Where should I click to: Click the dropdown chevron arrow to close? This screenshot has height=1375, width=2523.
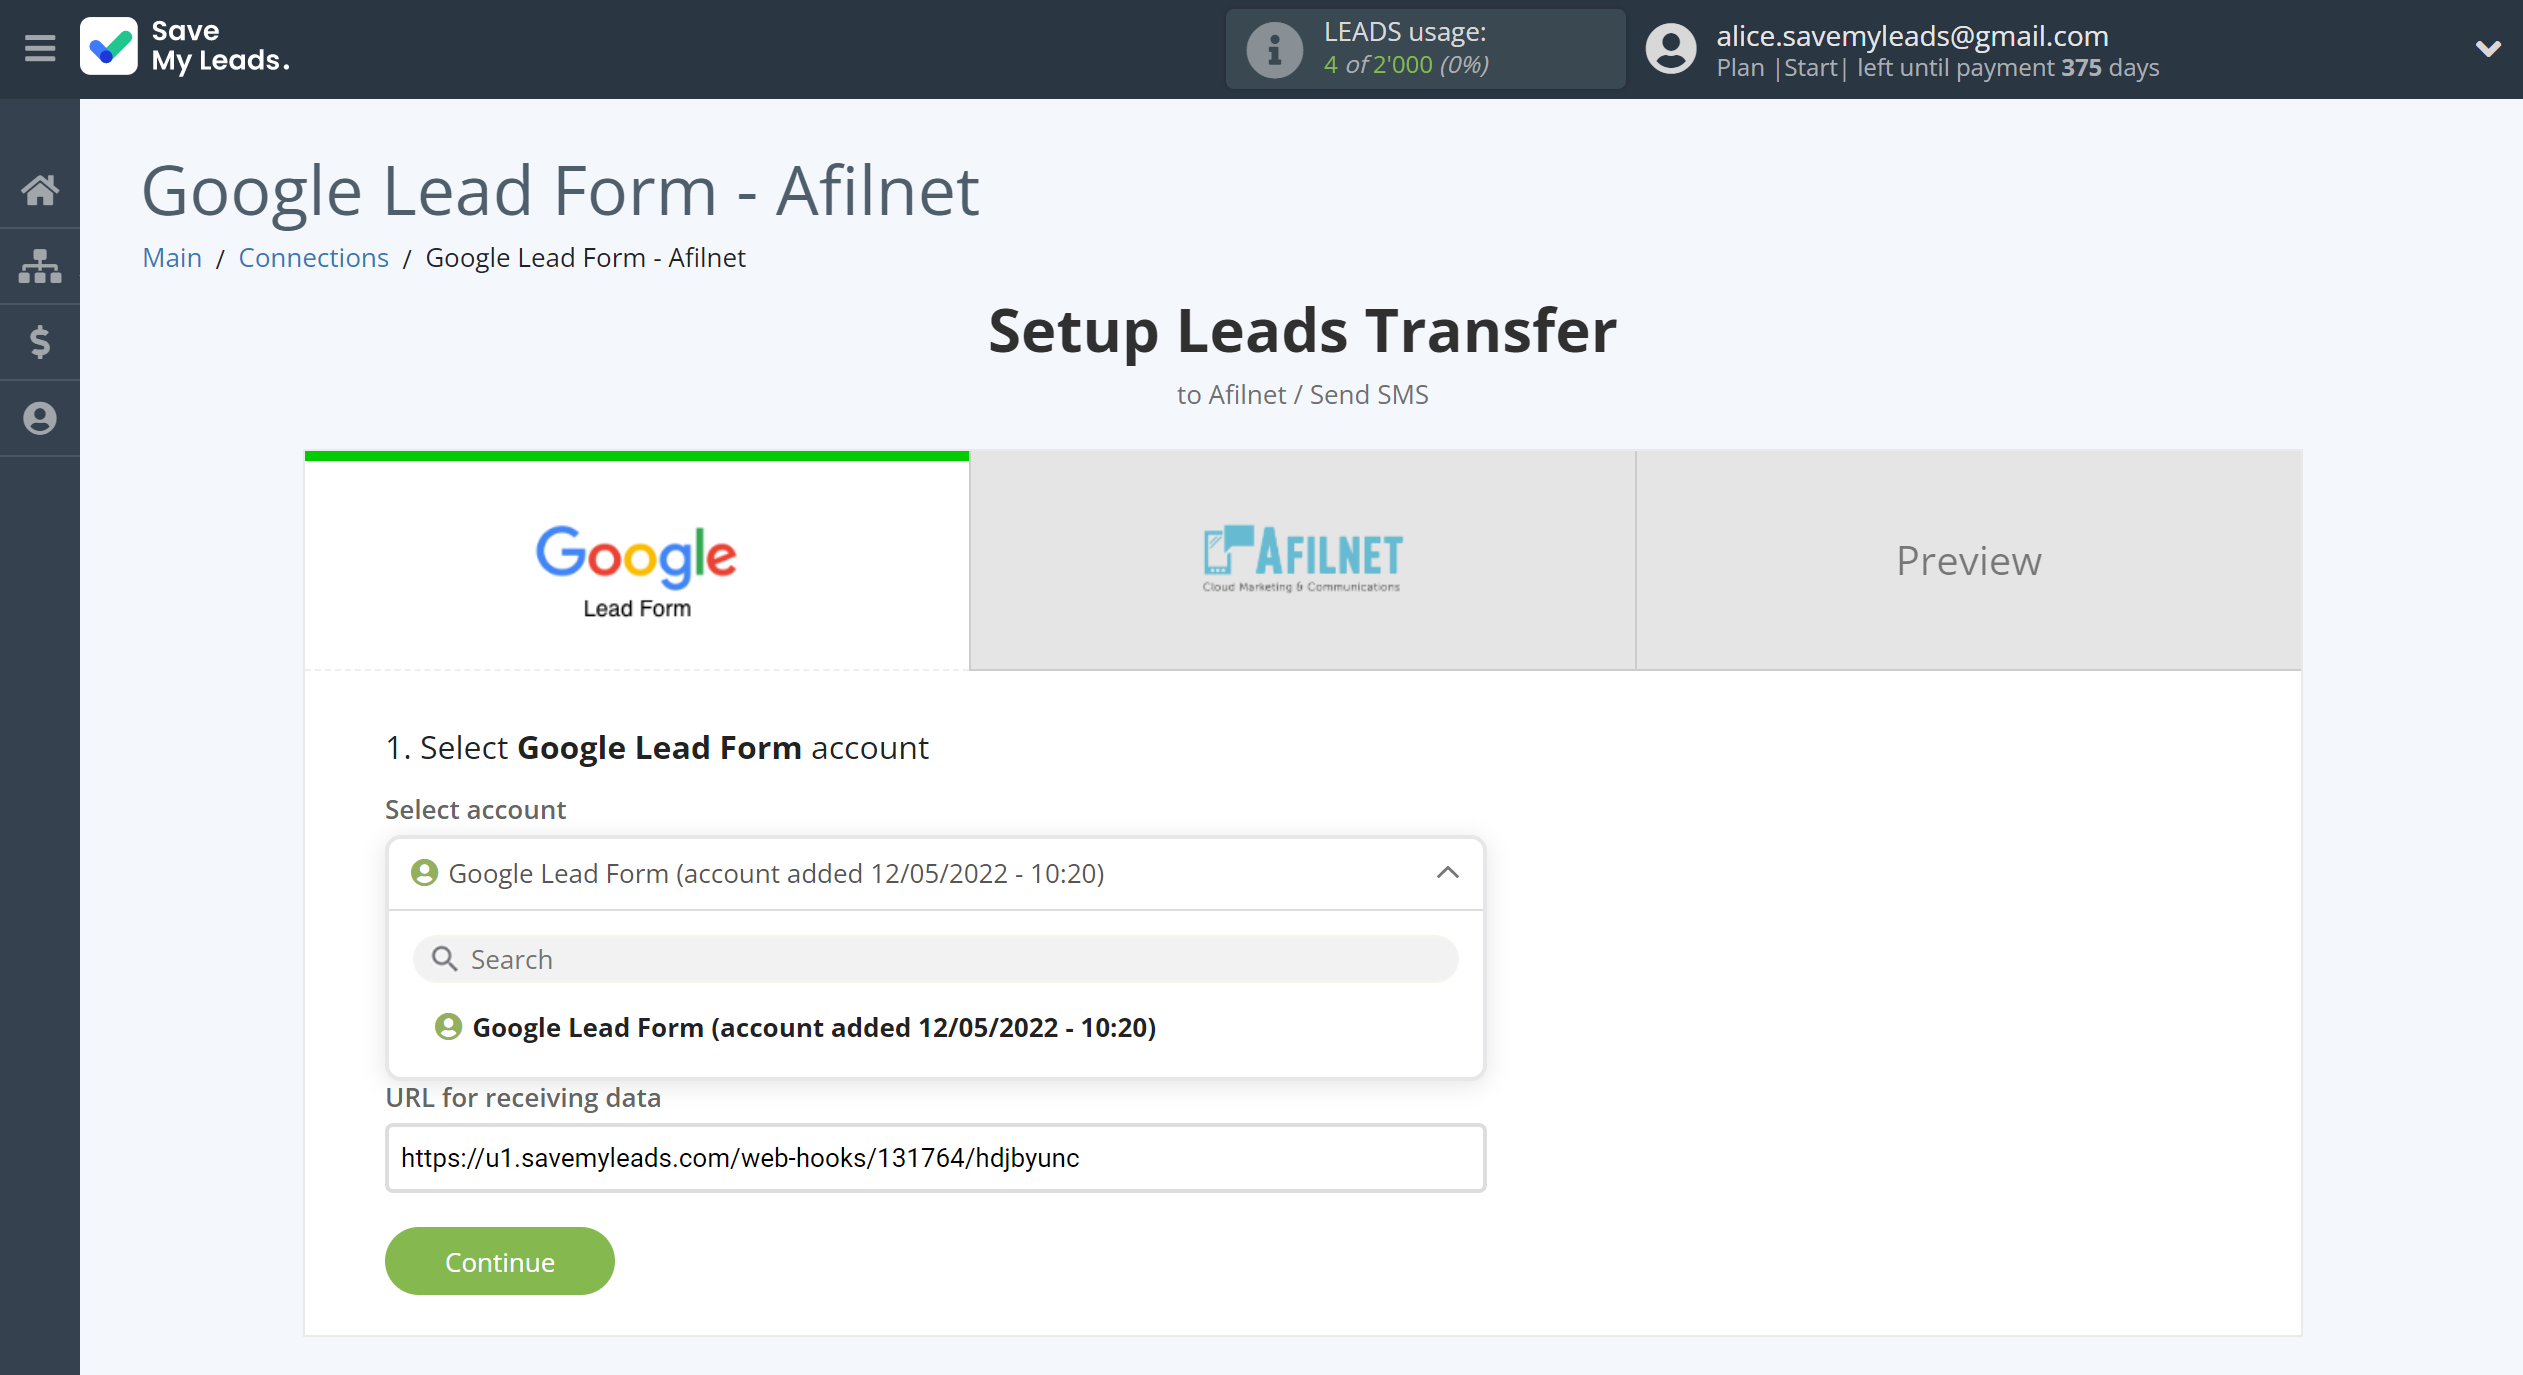(1448, 874)
